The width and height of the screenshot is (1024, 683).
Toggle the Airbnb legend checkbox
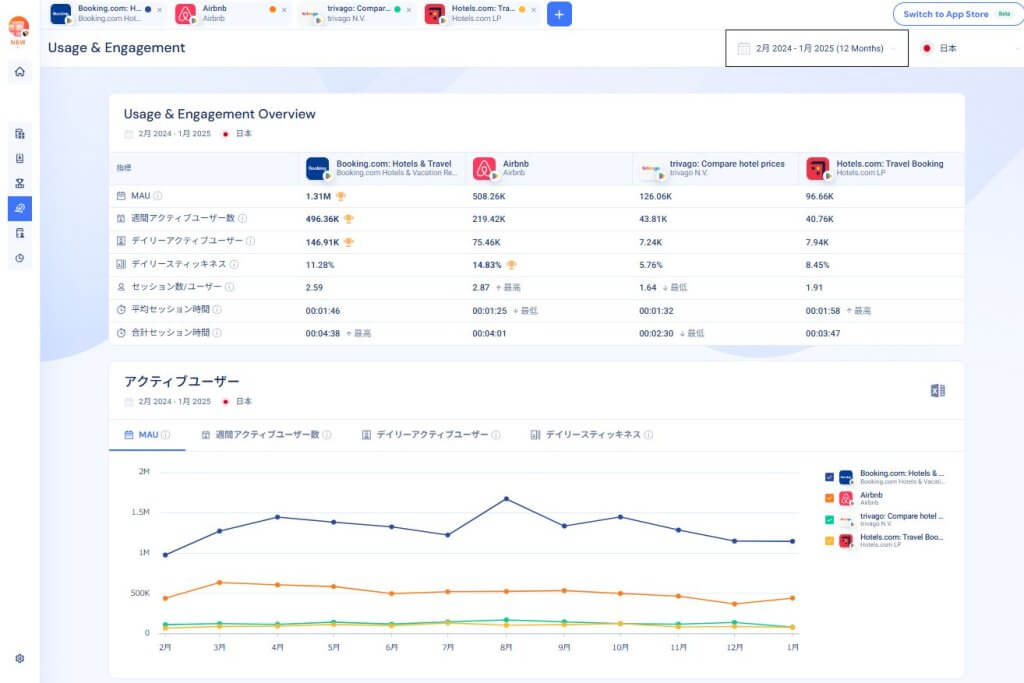tap(829, 498)
